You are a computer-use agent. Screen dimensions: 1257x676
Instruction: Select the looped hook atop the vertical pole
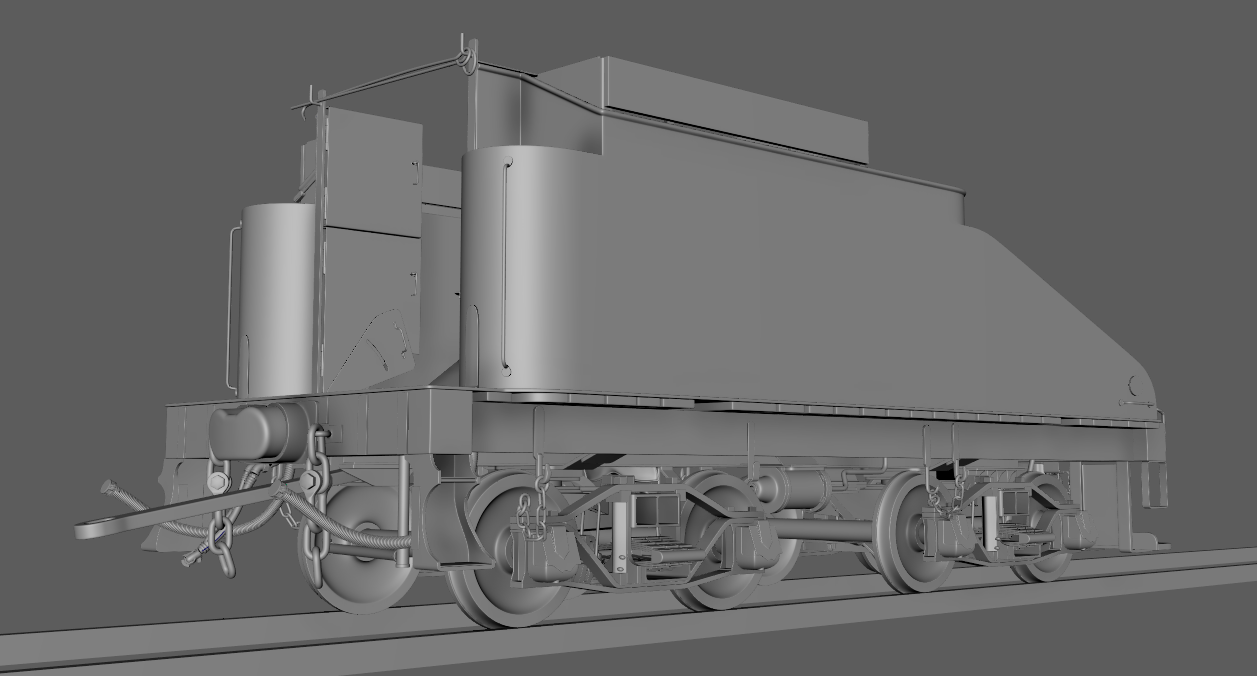pyautogui.click(x=466, y=60)
